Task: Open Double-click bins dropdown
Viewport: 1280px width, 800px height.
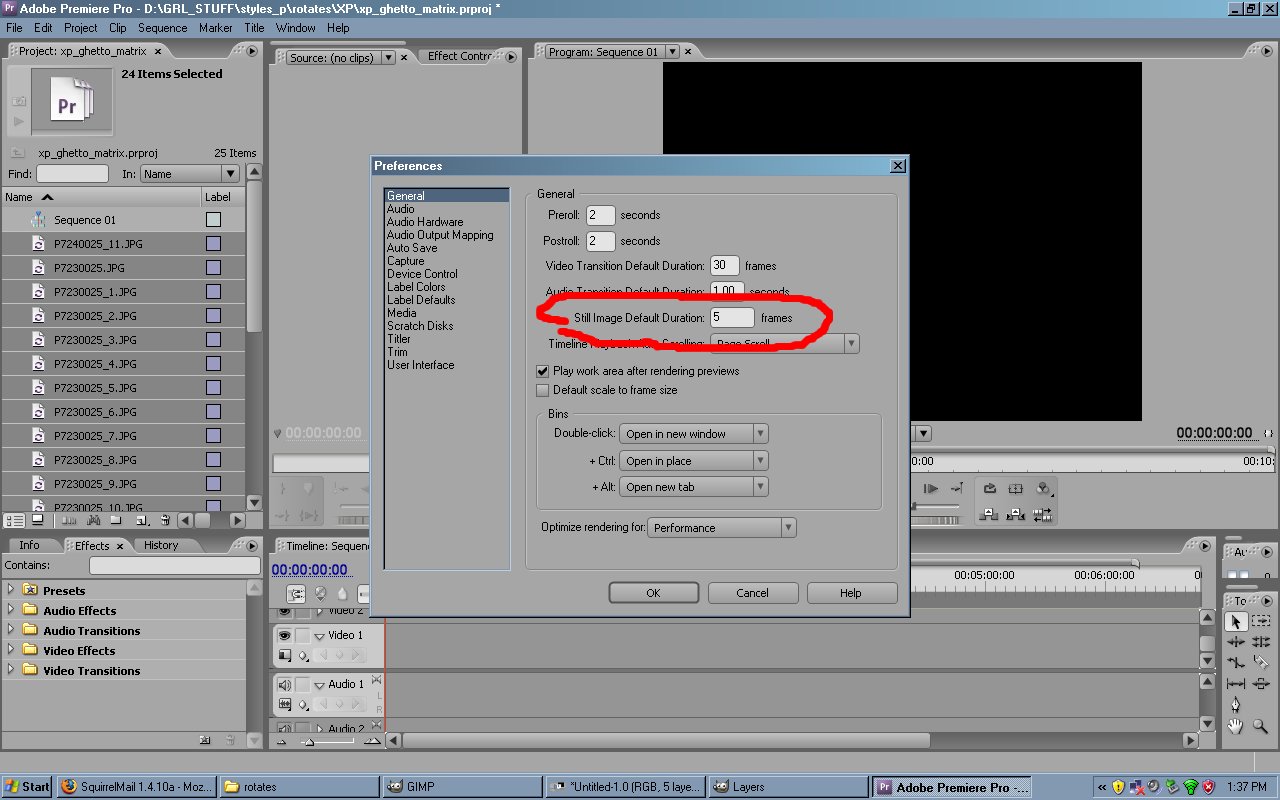Action: click(x=694, y=434)
